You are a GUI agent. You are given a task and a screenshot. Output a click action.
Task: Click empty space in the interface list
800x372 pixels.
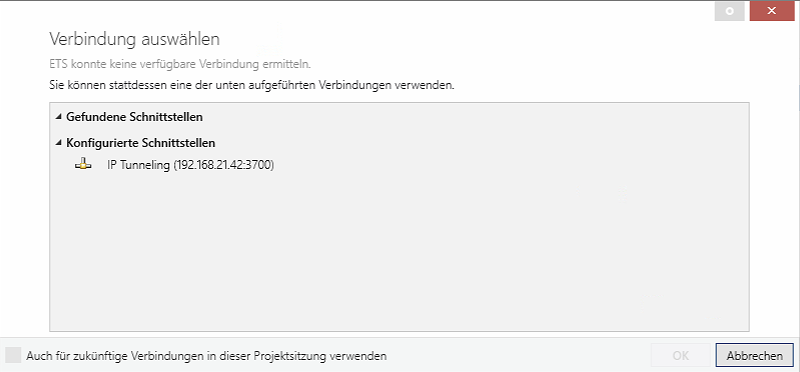click(x=399, y=250)
